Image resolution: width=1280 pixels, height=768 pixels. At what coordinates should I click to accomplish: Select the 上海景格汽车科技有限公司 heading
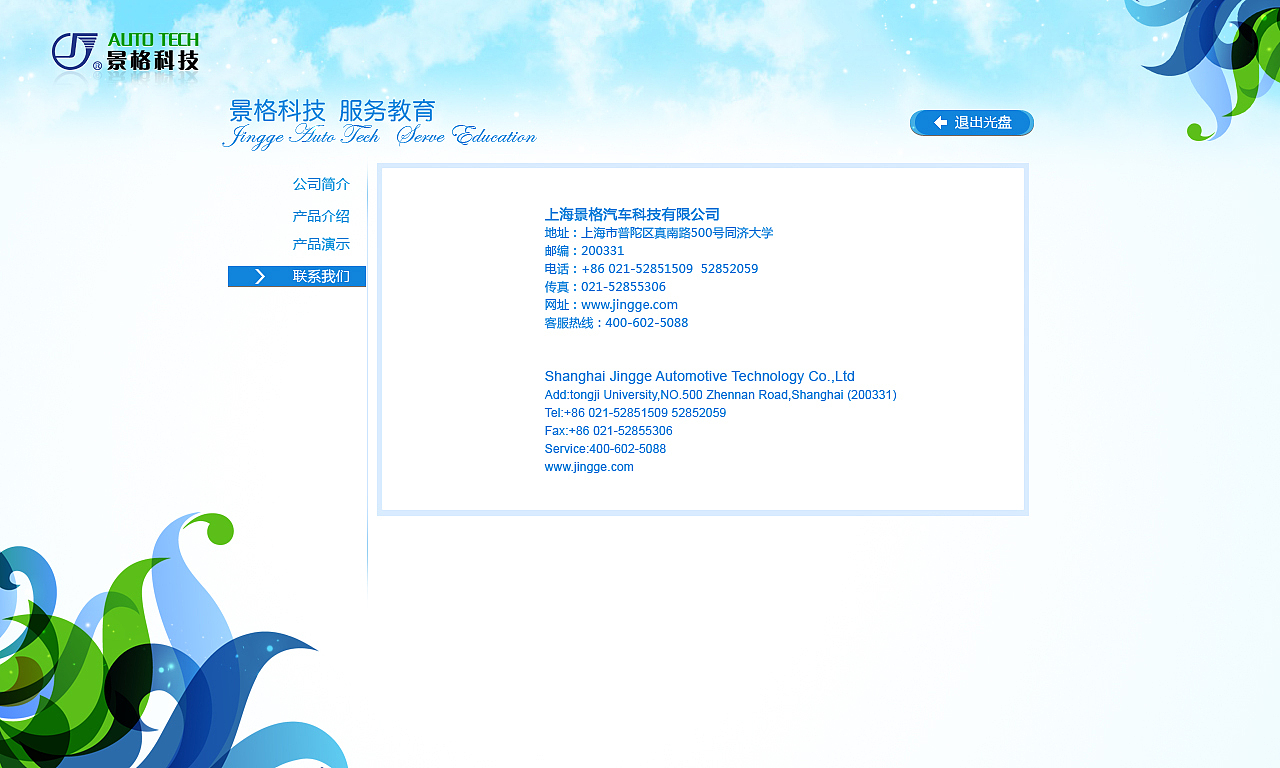pyautogui.click(x=632, y=214)
